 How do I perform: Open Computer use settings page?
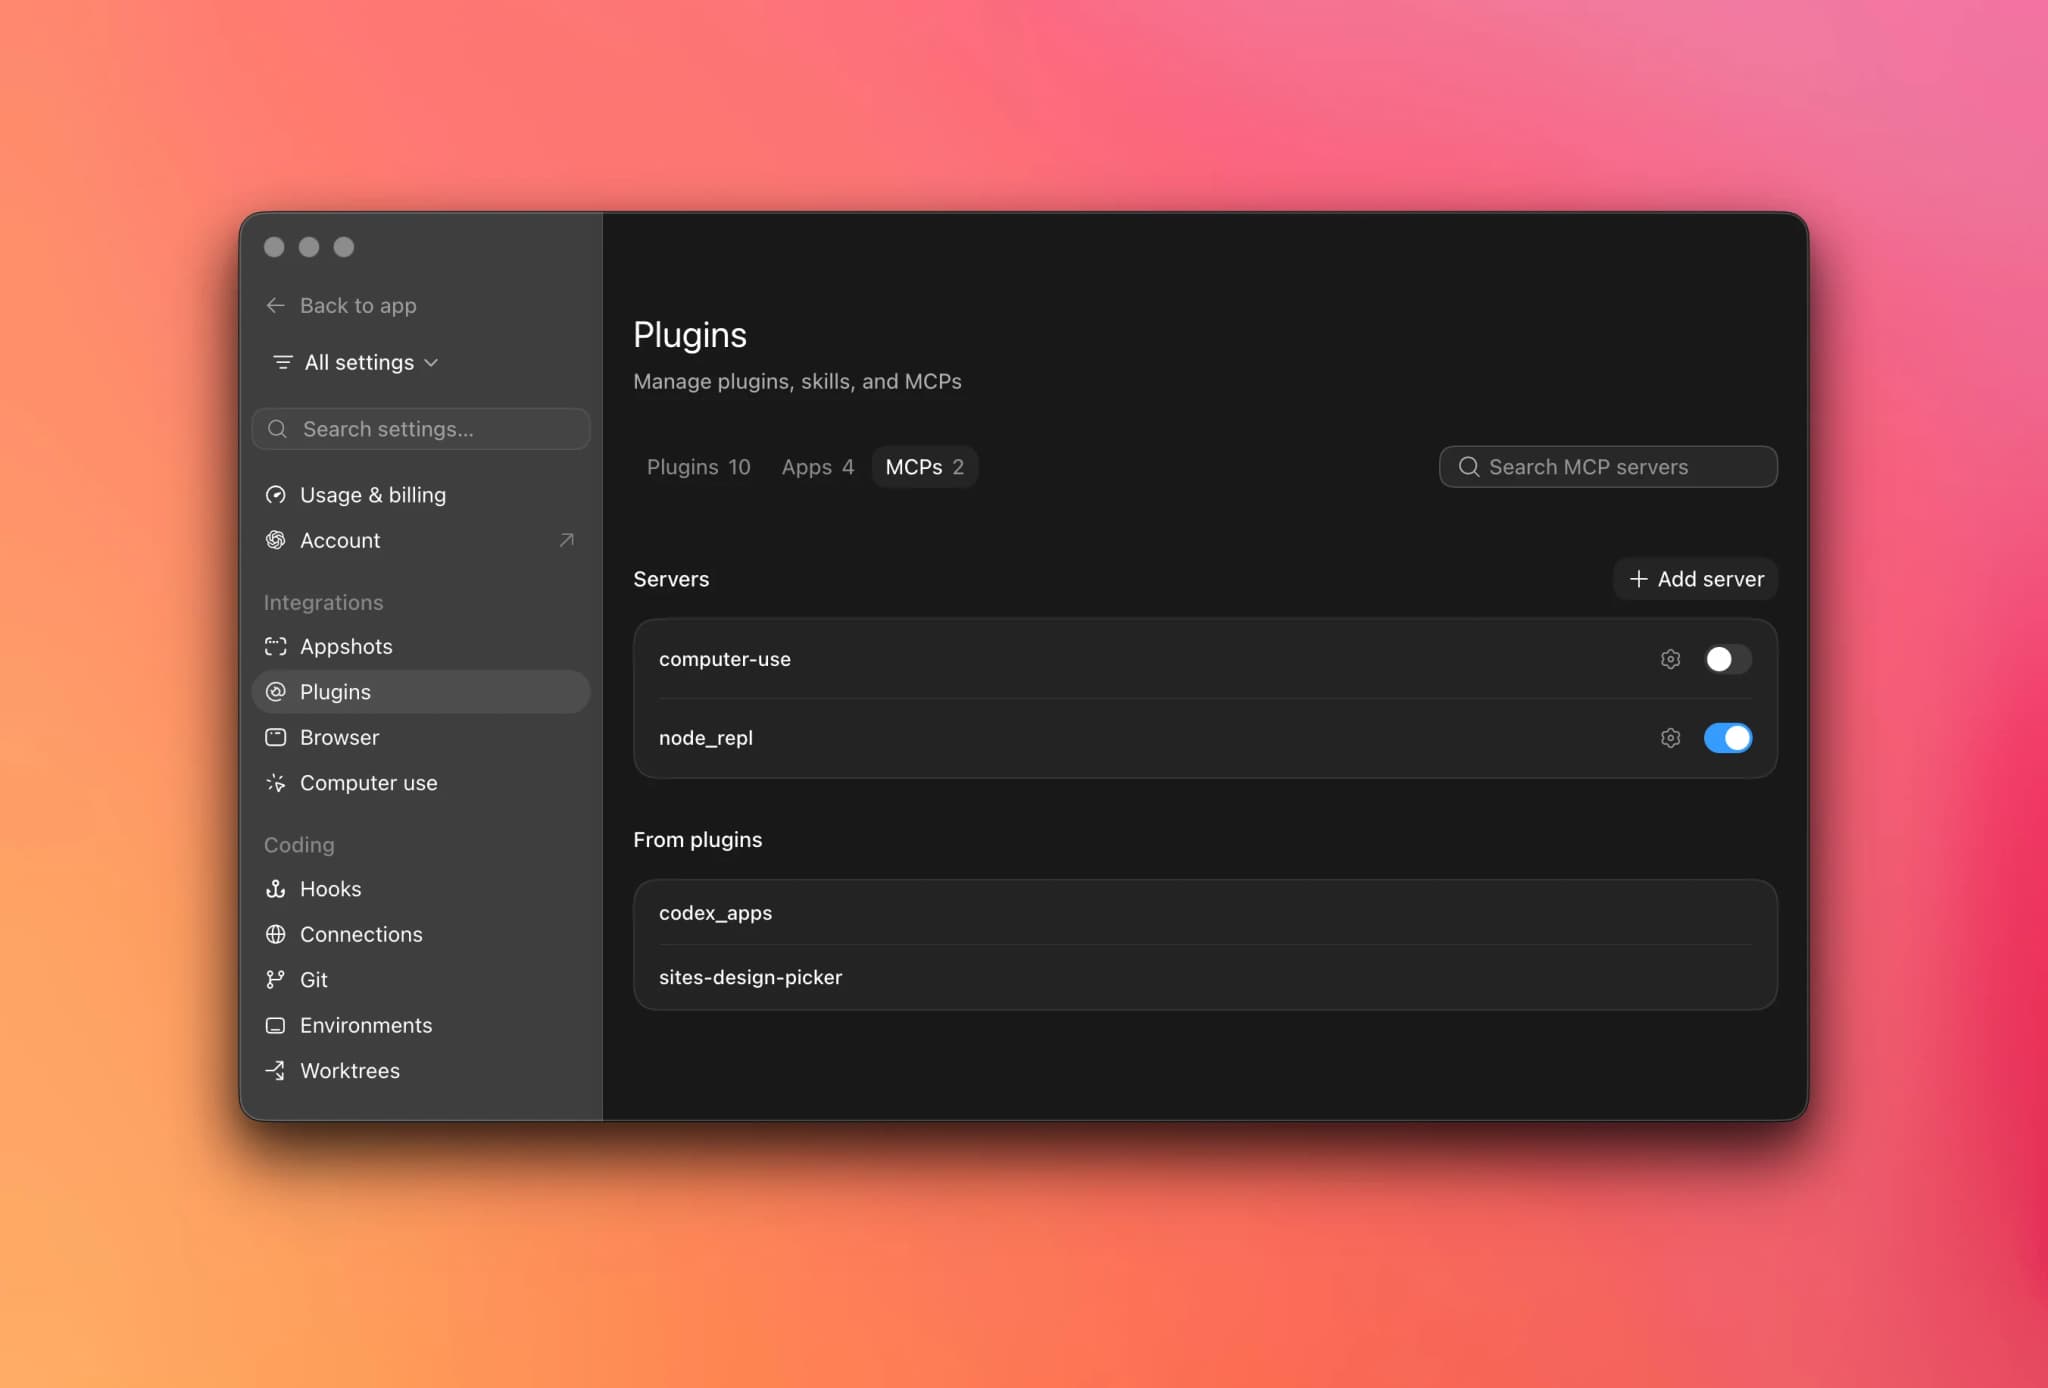click(421, 783)
